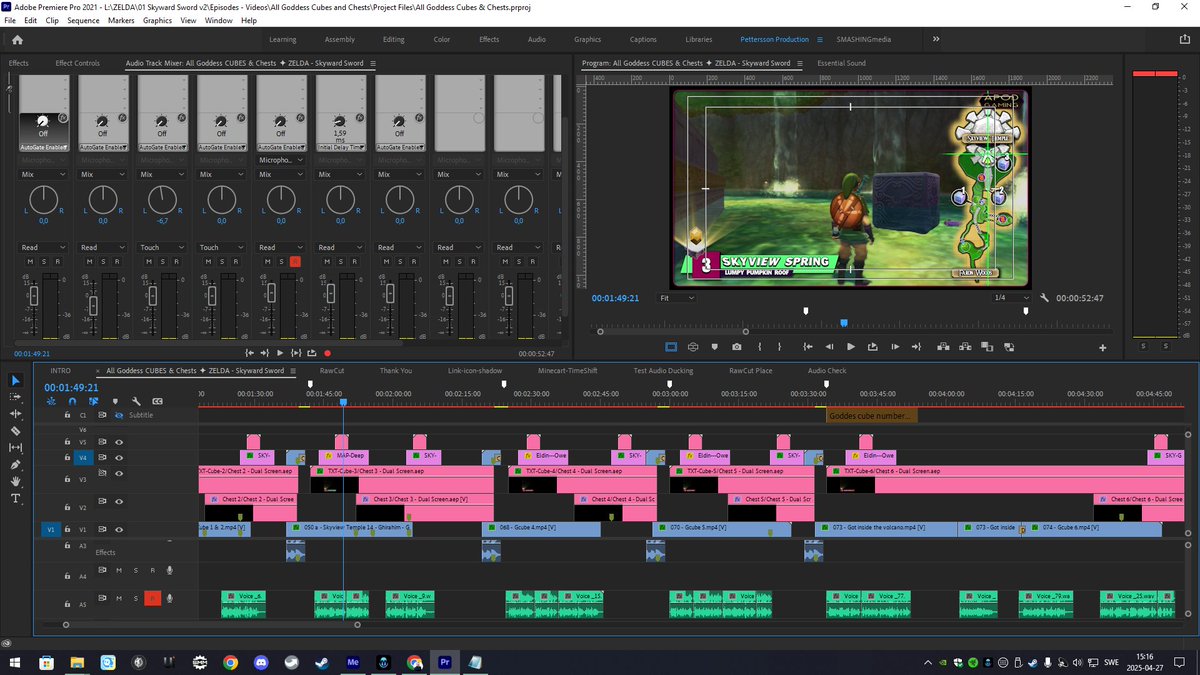Image resolution: width=1200 pixels, height=675 pixels.
Task: Click the Home icon in workspace bar
Action: click(16, 39)
